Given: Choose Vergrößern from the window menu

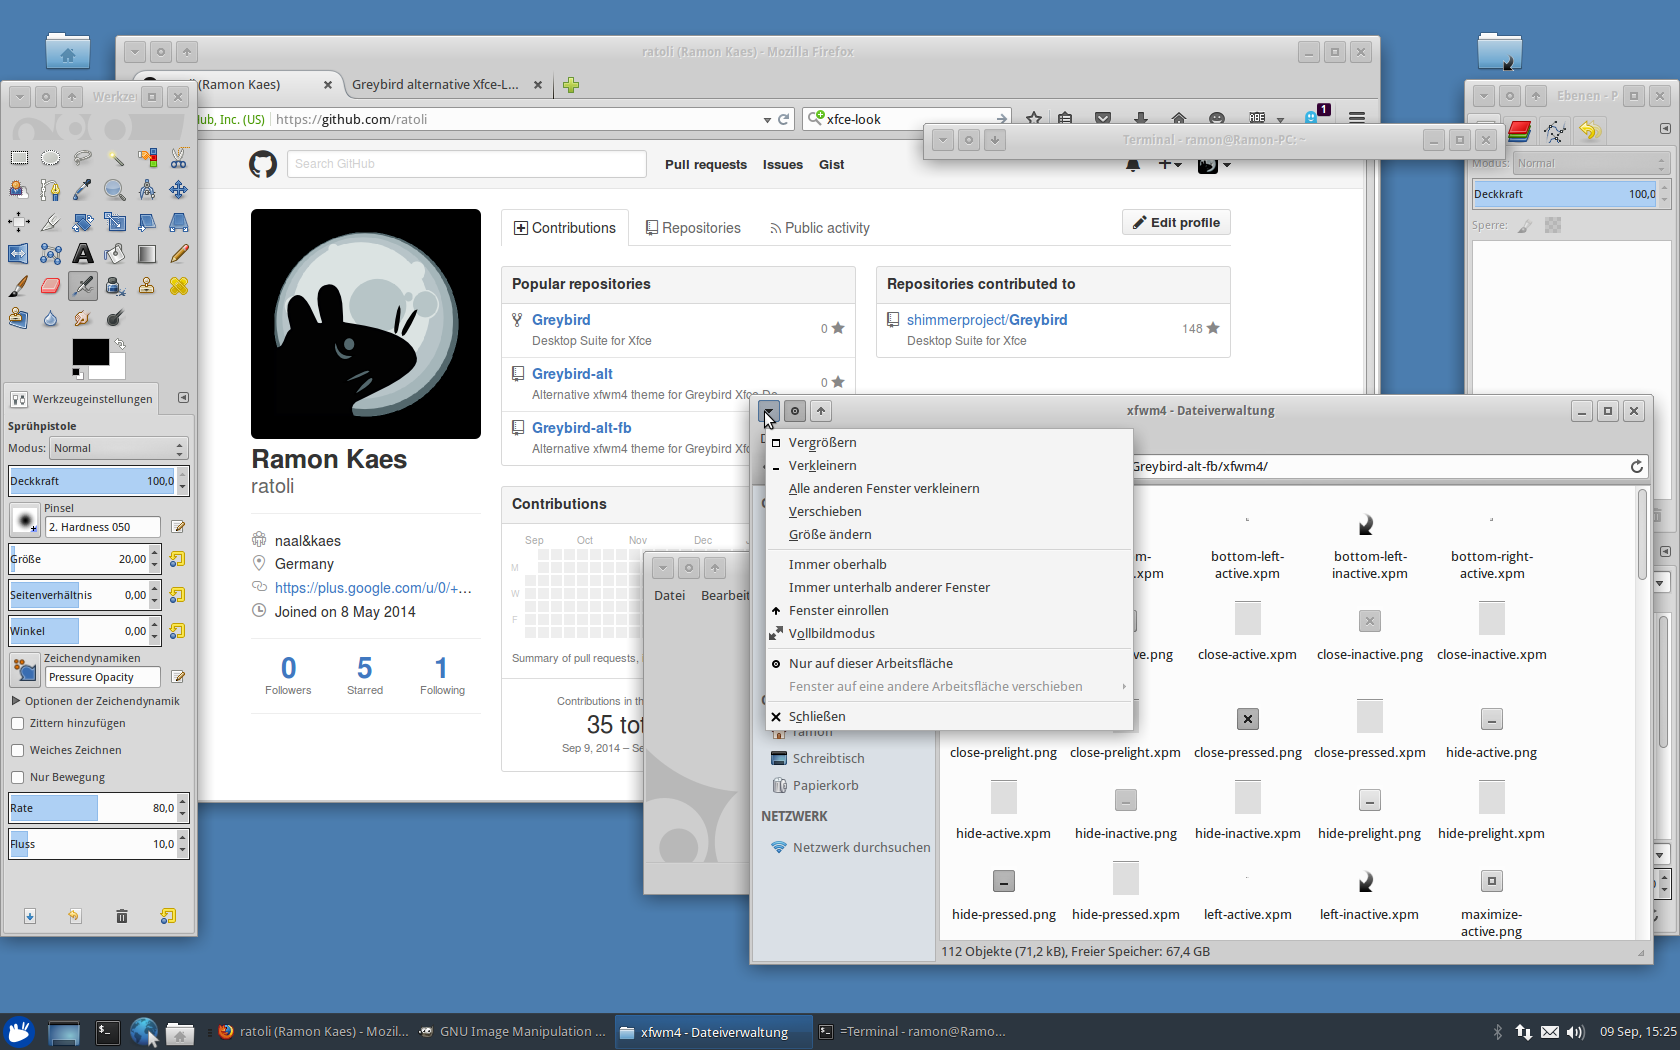Looking at the screenshot, I should click(949, 442).
